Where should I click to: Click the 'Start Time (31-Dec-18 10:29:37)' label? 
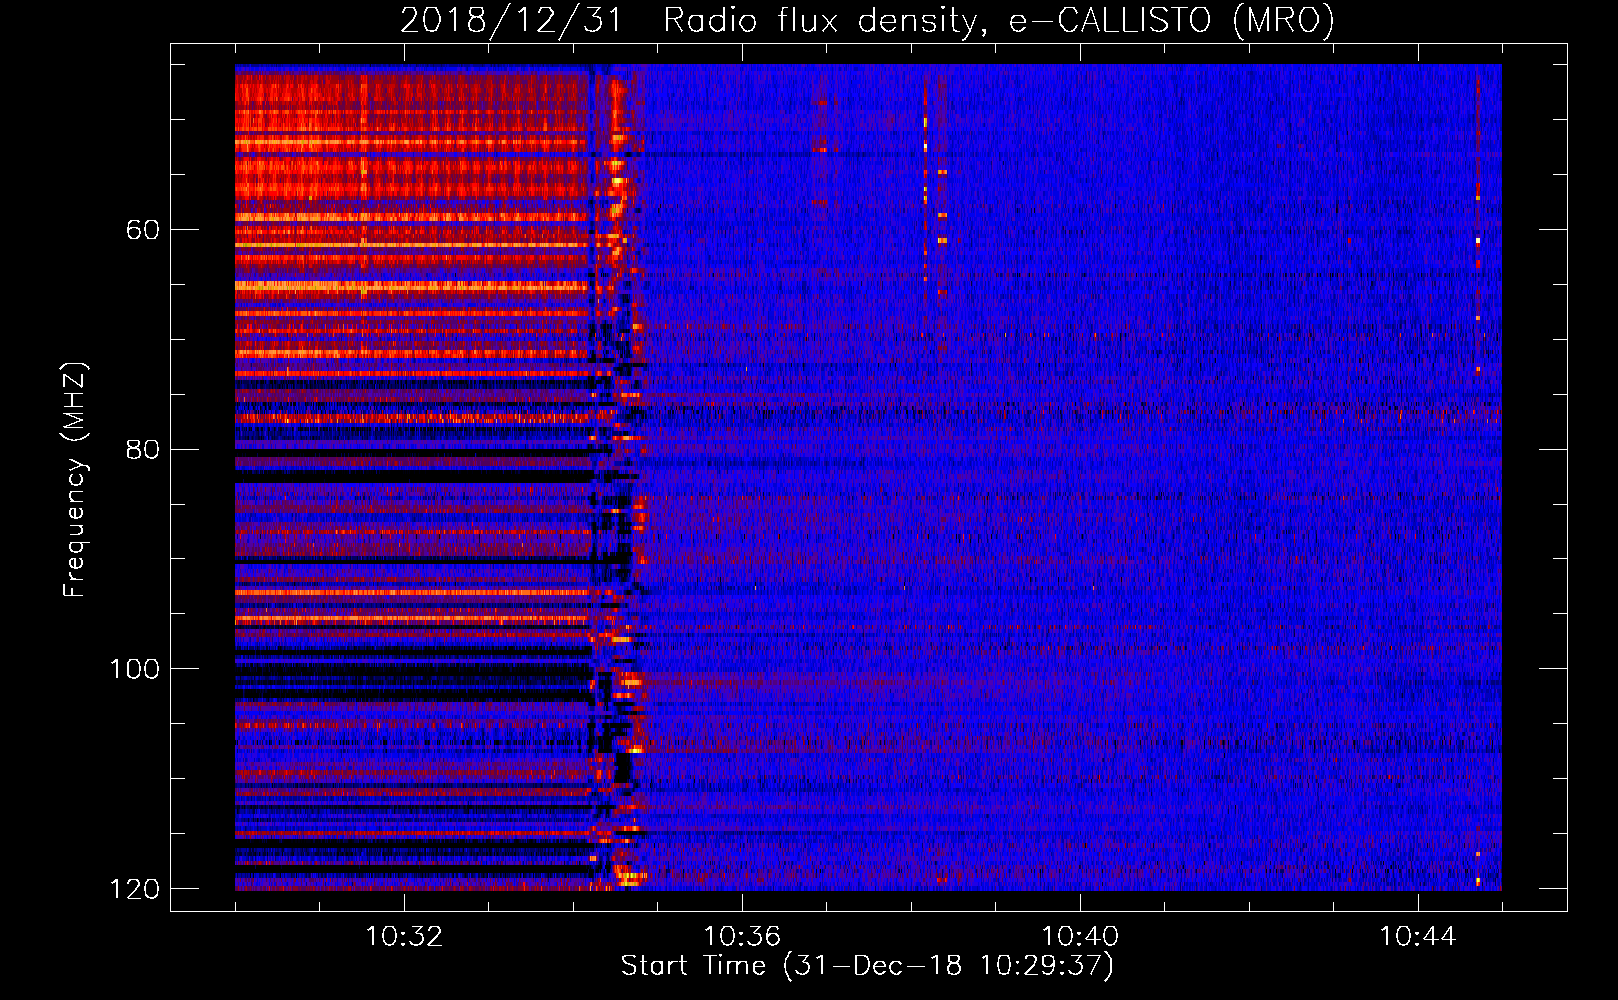[x=867, y=966]
